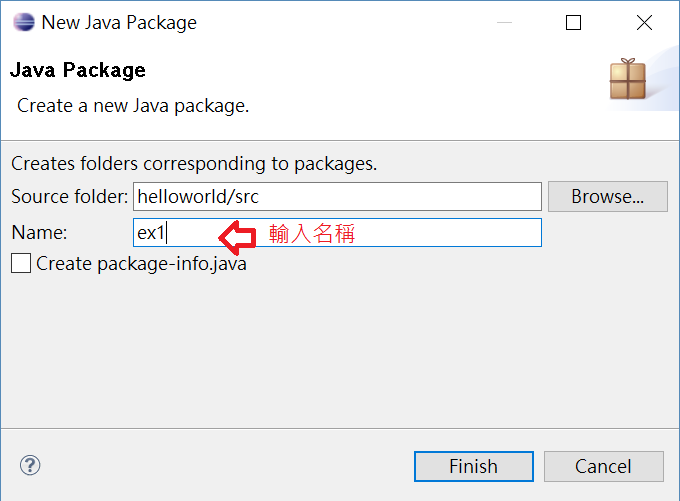Click the Name label
The width and height of the screenshot is (680, 501).
click(x=39, y=232)
